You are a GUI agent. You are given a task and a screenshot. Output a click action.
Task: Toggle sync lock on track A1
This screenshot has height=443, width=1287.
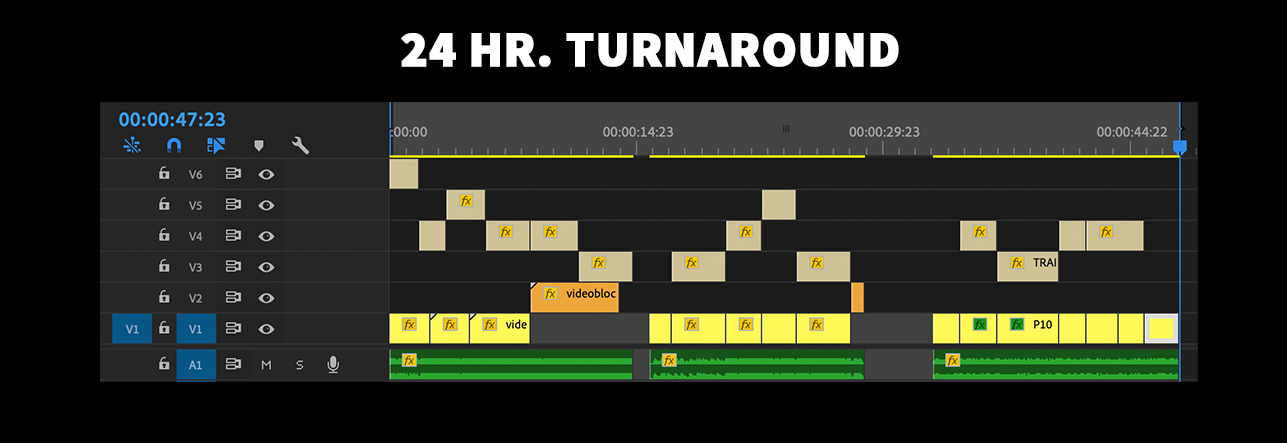click(233, 364)
